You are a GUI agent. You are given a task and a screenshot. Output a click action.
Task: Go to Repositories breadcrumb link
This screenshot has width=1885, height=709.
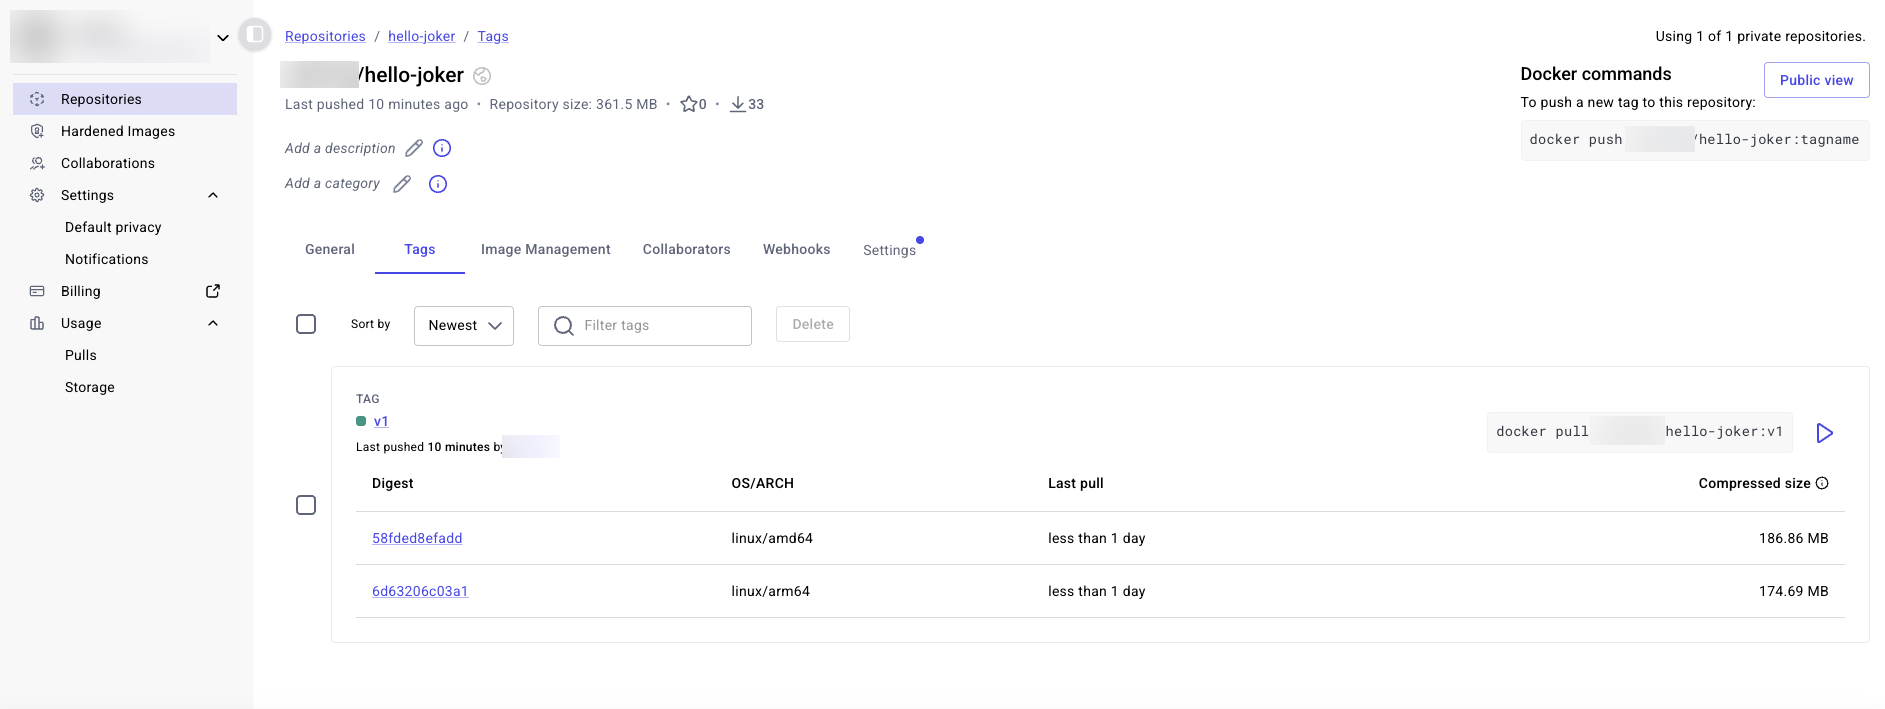pos(325,36)
